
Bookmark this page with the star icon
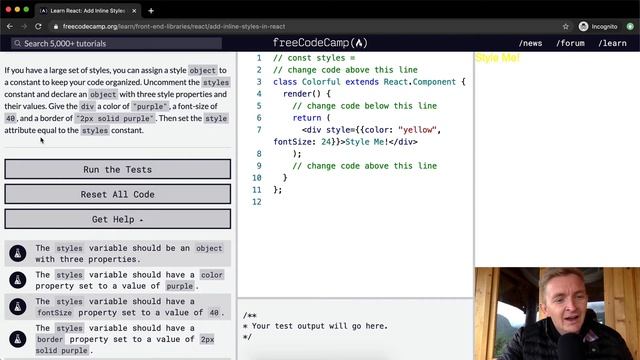coord(565,27)
